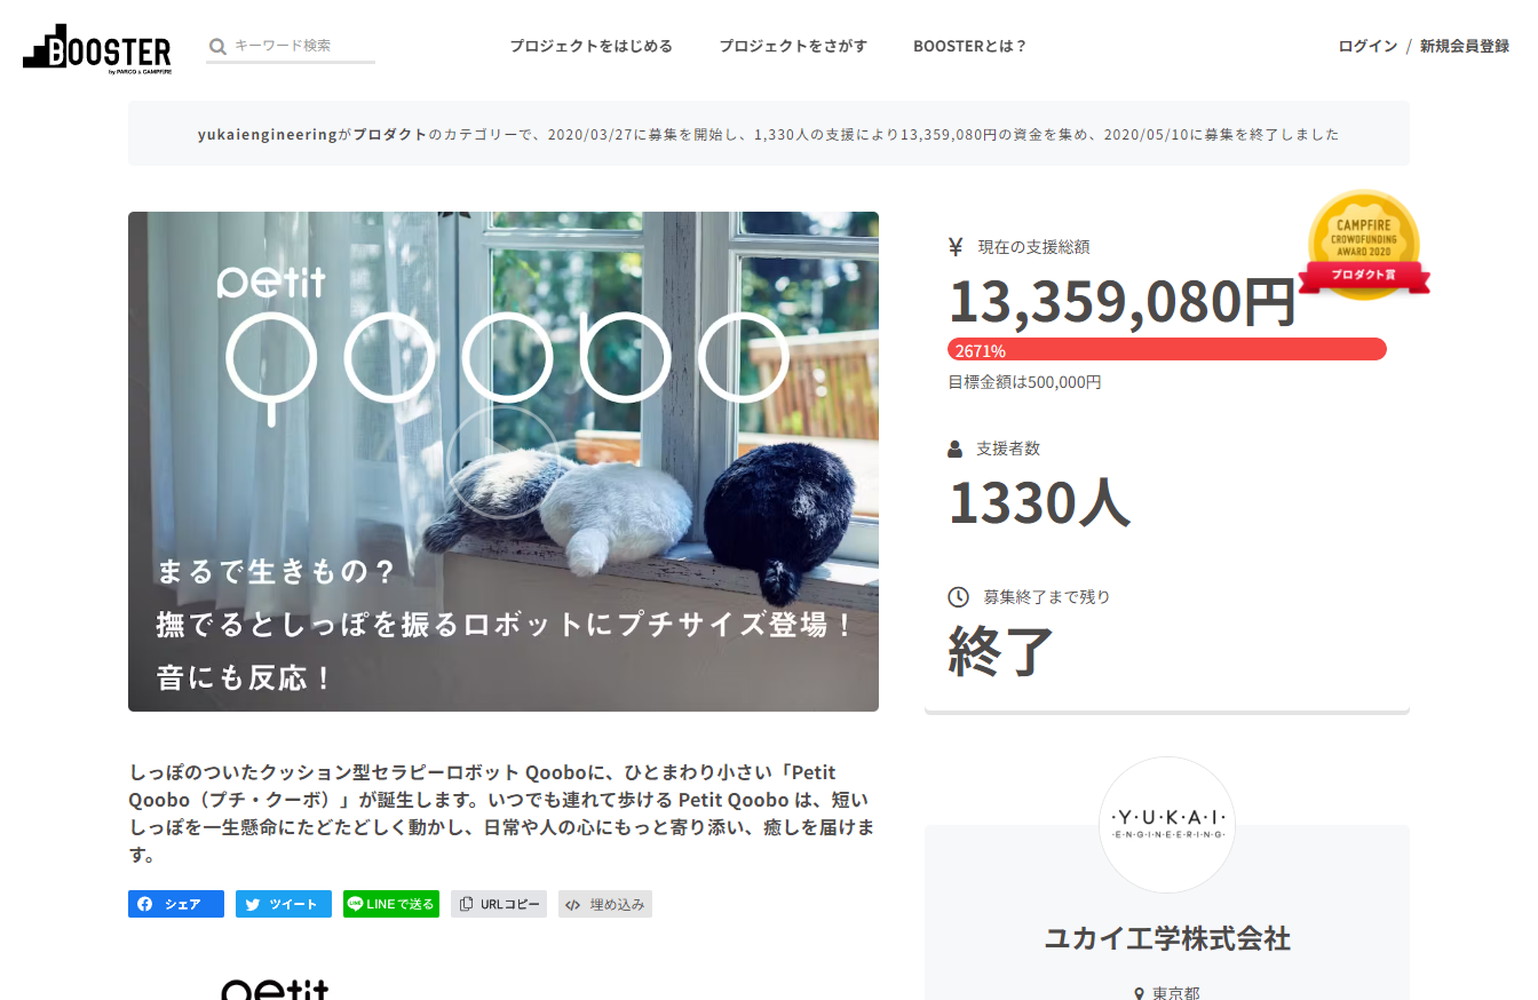Viewport: 1538px width, 1000px height.
Task: Click the Facebook icon on シェア button
Action: point(145,904)
